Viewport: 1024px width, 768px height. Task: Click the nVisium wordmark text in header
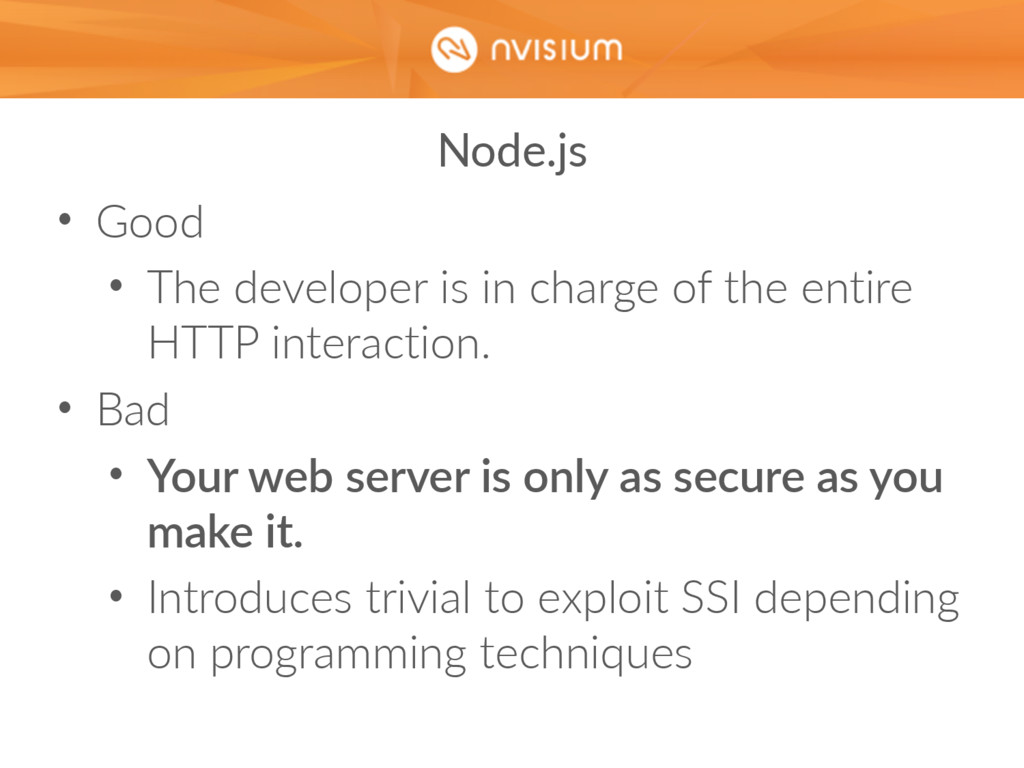(556, 50)
